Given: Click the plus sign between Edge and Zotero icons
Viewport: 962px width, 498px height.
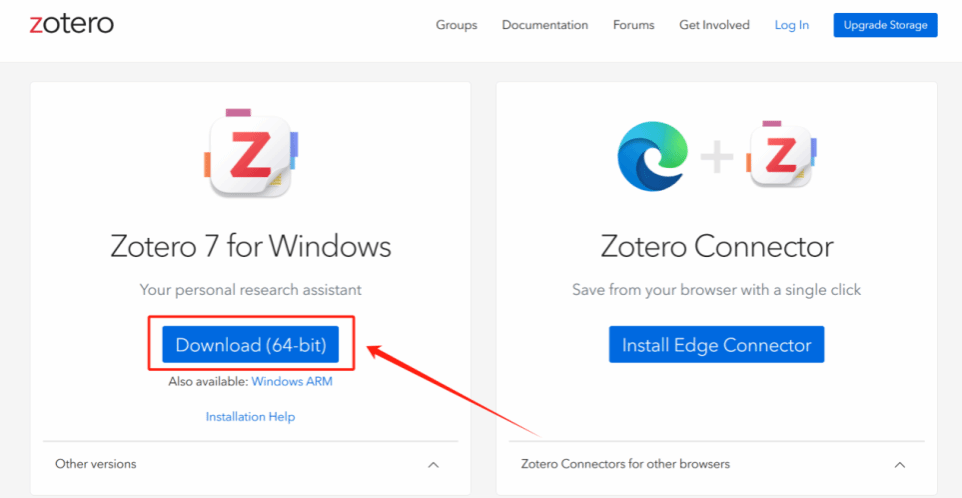Looking at the screenshot, I should 718,155.
